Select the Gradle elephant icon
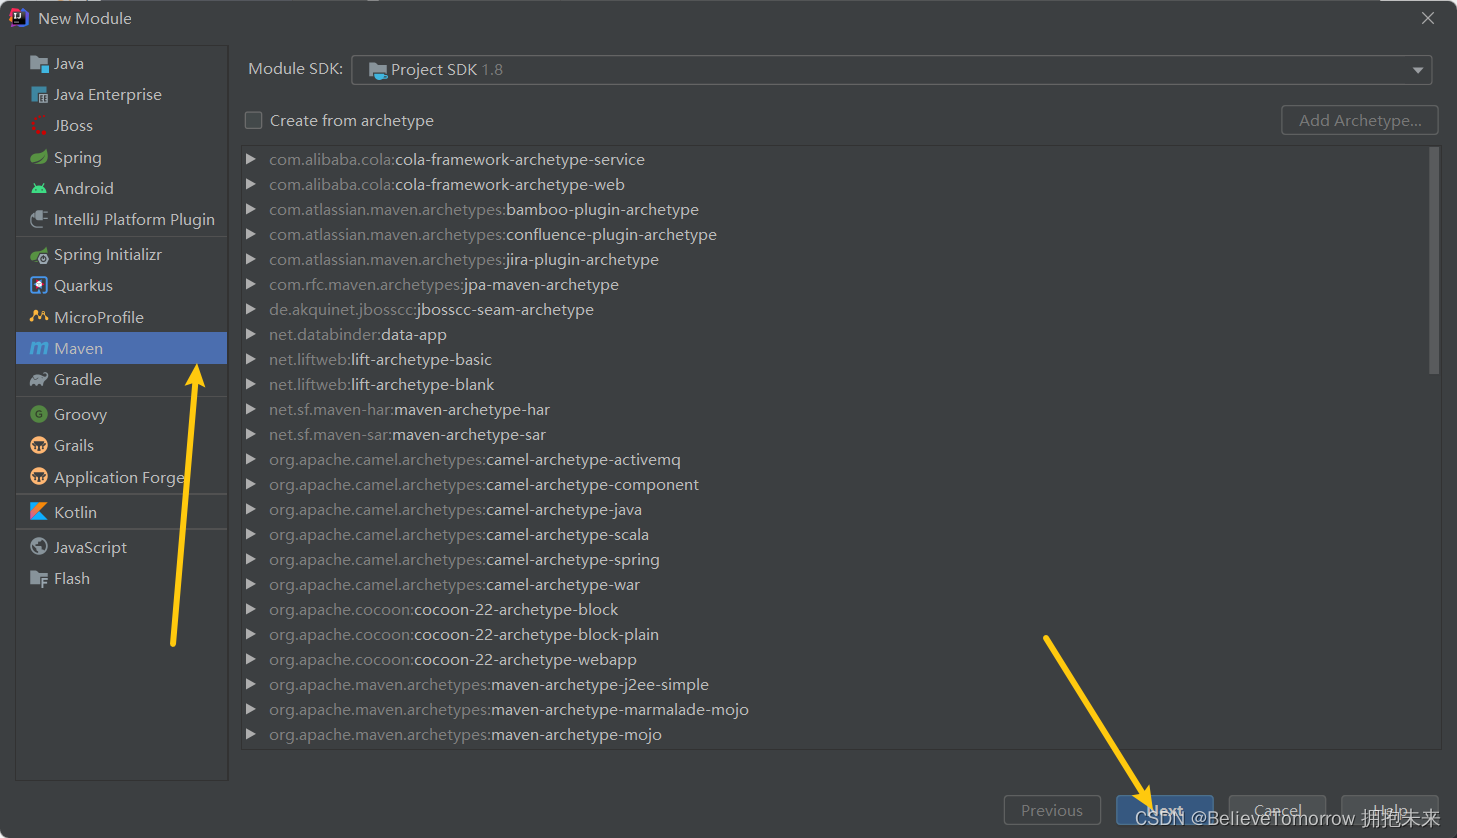The height and width of the screenshot is (838, 1457). tap(39, 380)
